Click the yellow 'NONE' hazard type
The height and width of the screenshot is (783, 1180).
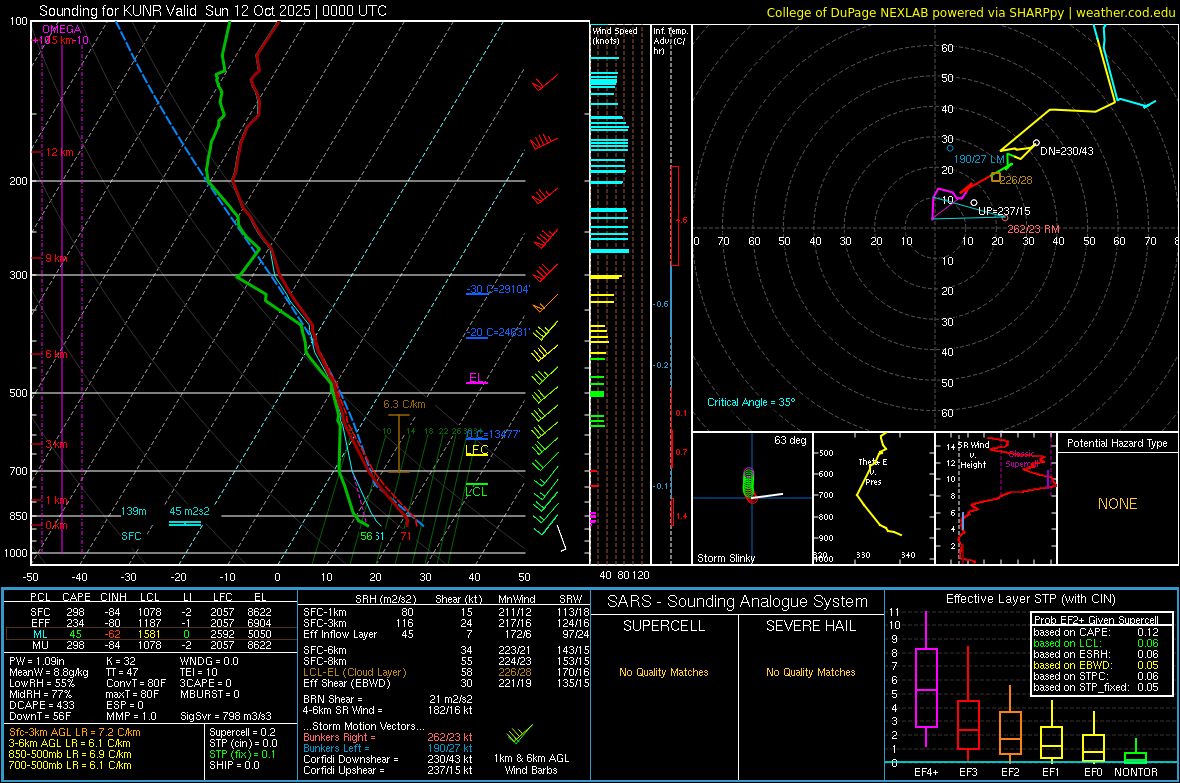point(1117,504)
